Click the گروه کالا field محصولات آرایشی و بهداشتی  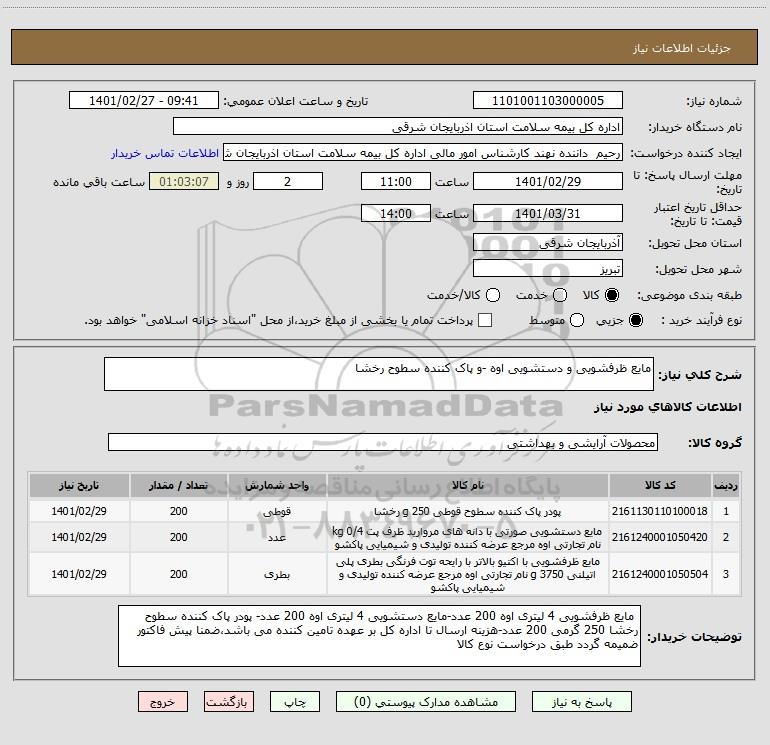tap(383, 442)
